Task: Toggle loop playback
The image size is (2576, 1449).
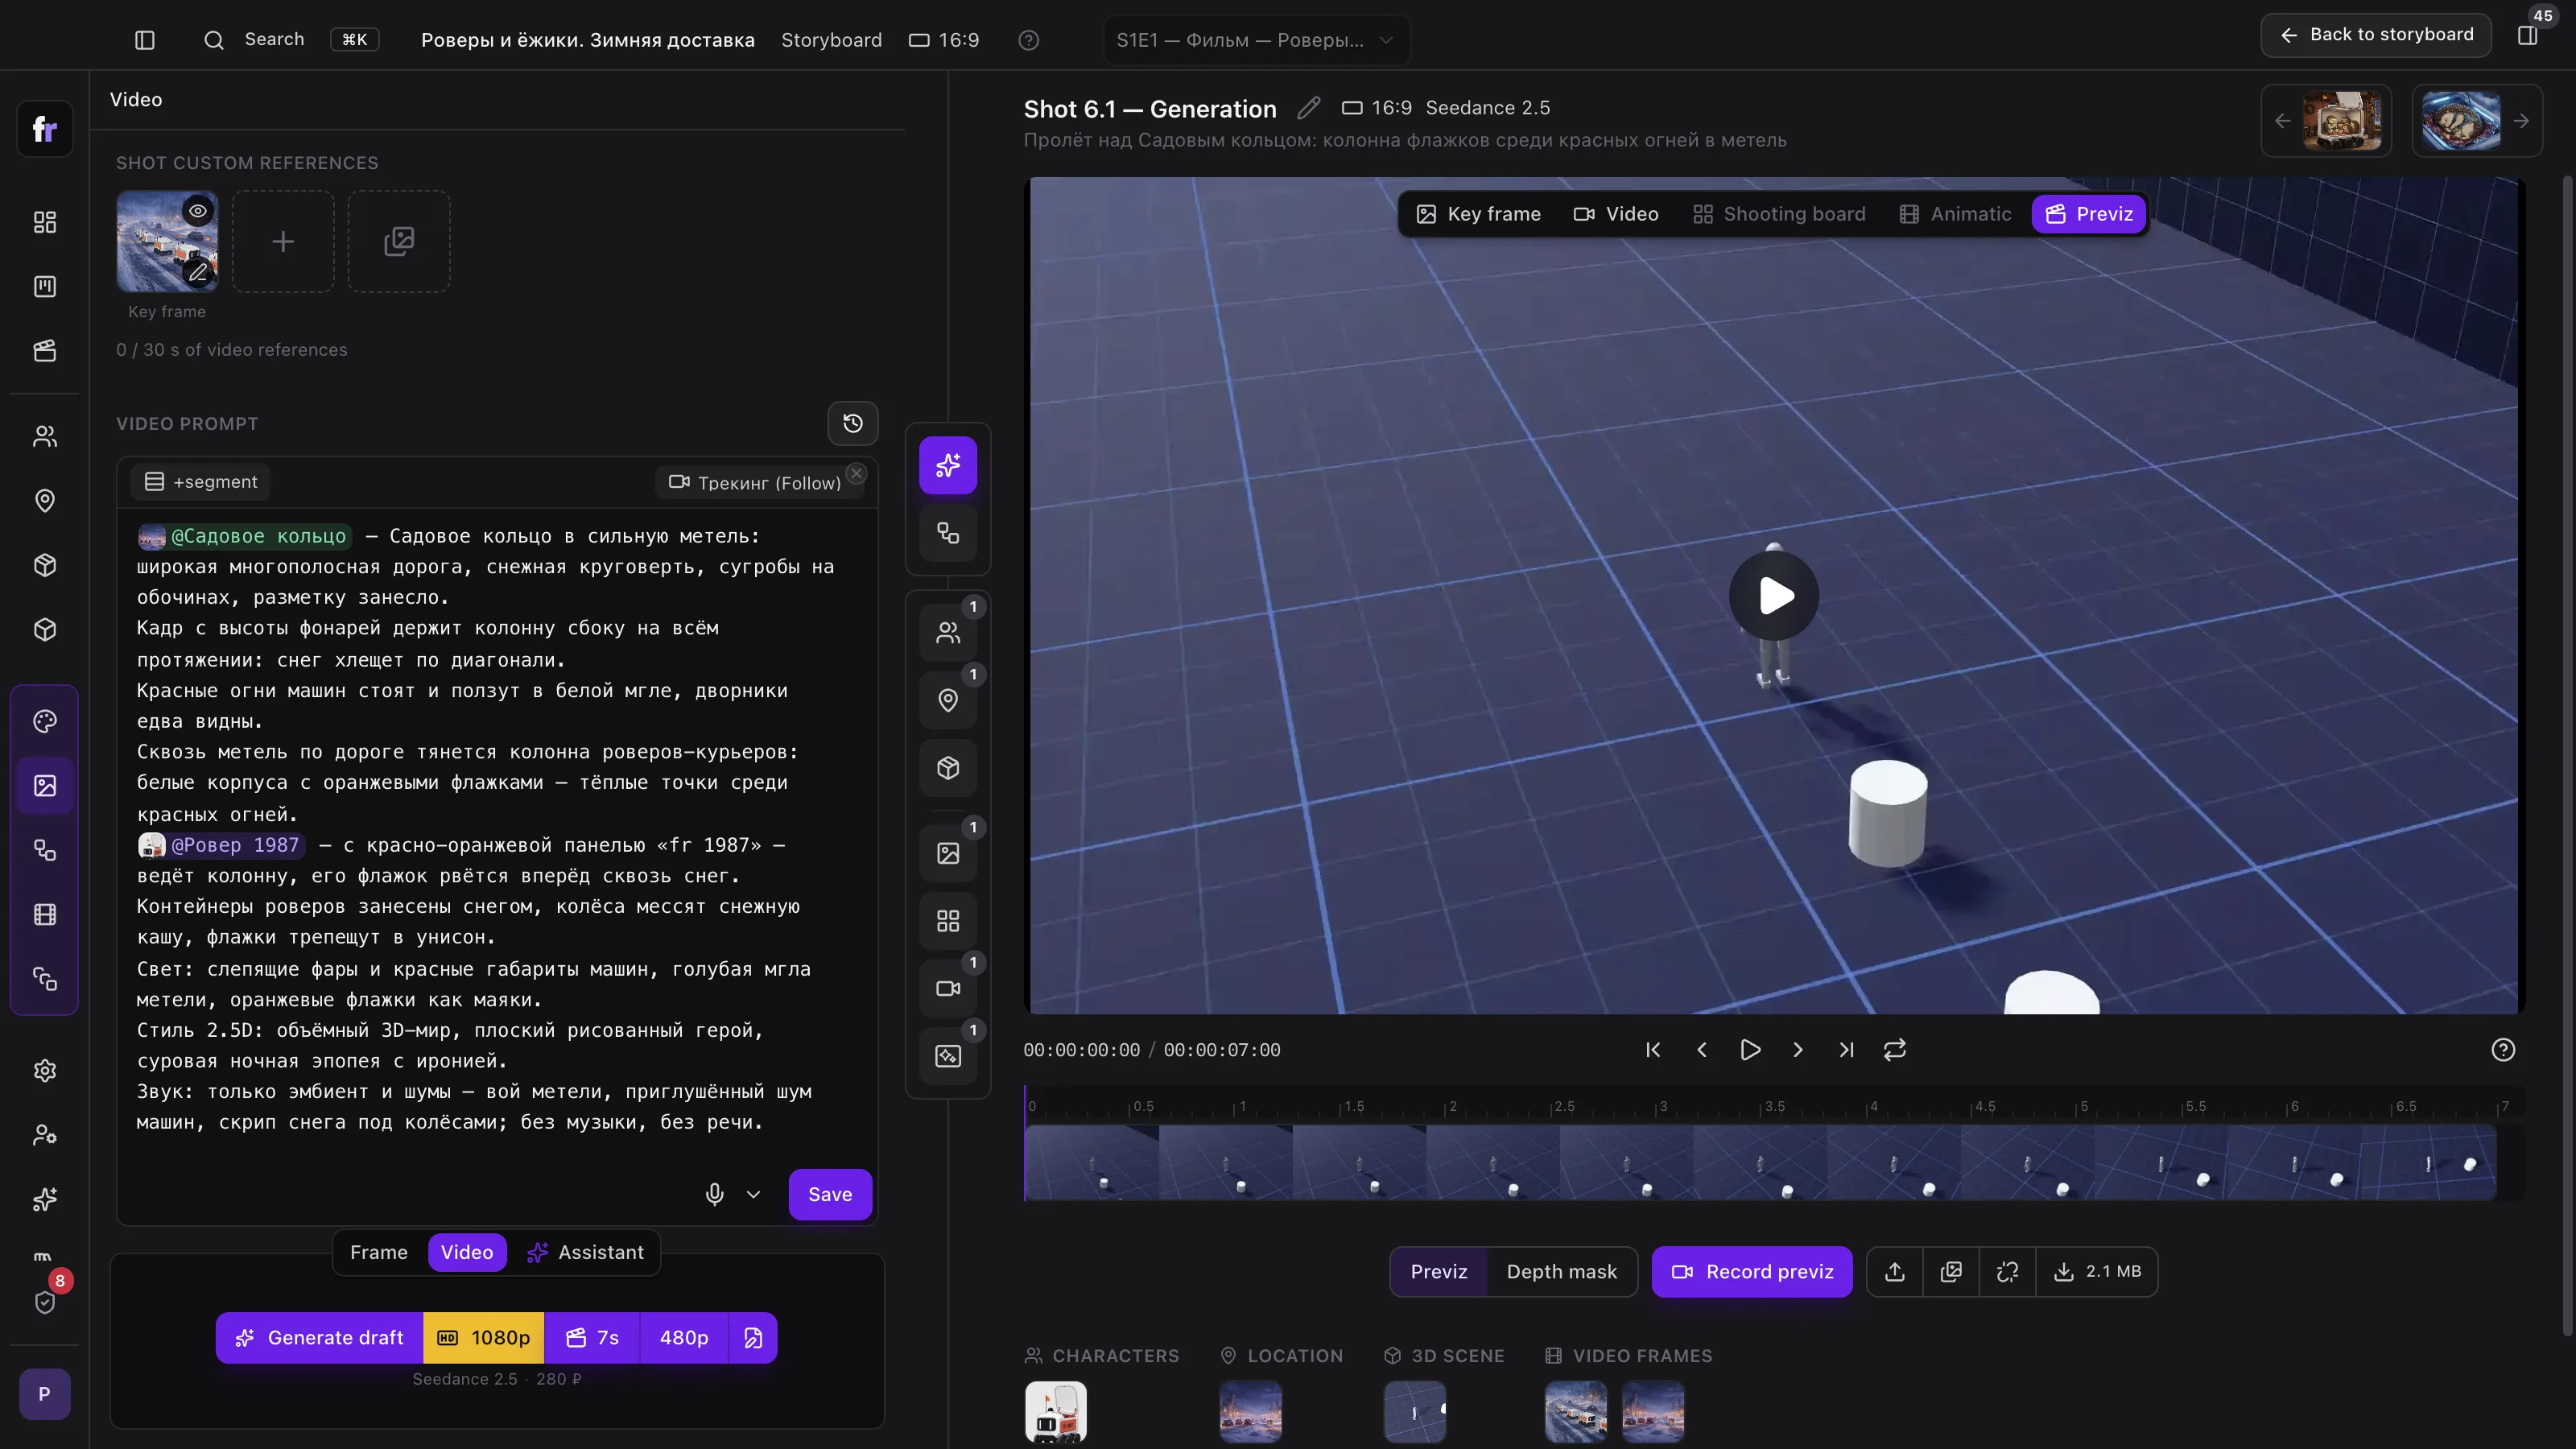Action: tap(1894, 1050)
